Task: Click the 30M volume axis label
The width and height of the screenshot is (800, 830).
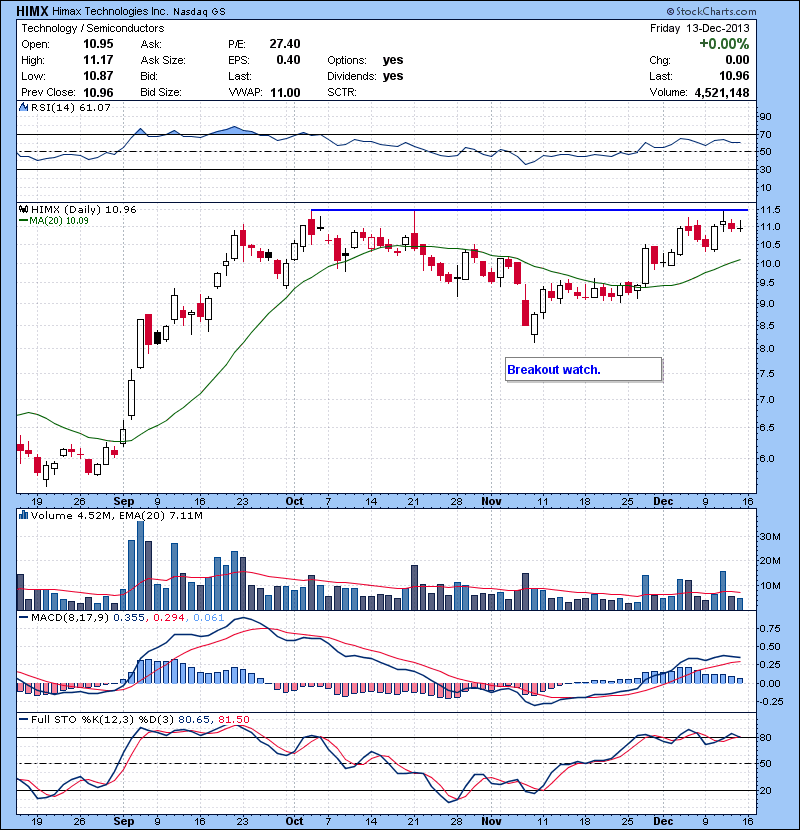Action: [x=770, y=537]
